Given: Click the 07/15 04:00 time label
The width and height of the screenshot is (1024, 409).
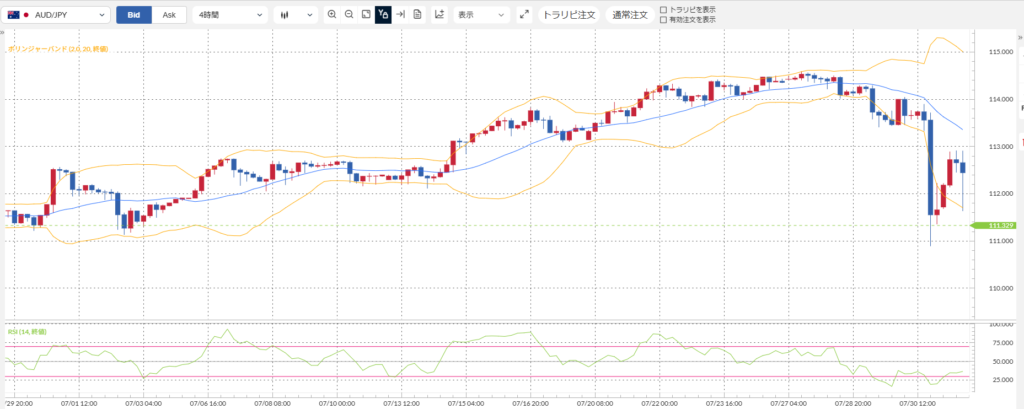Looking at the screenshot, I should [466, 404].
